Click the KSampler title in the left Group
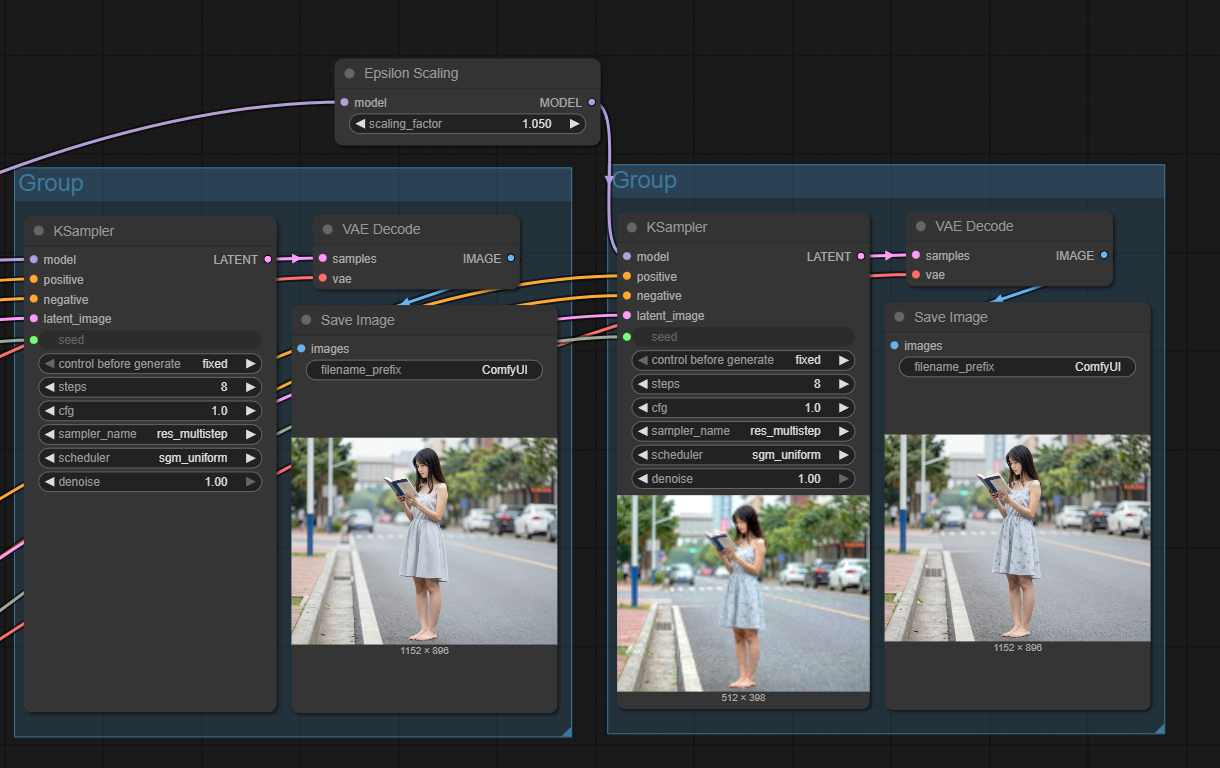This screenshot has height=768, width=1220. 84,231
